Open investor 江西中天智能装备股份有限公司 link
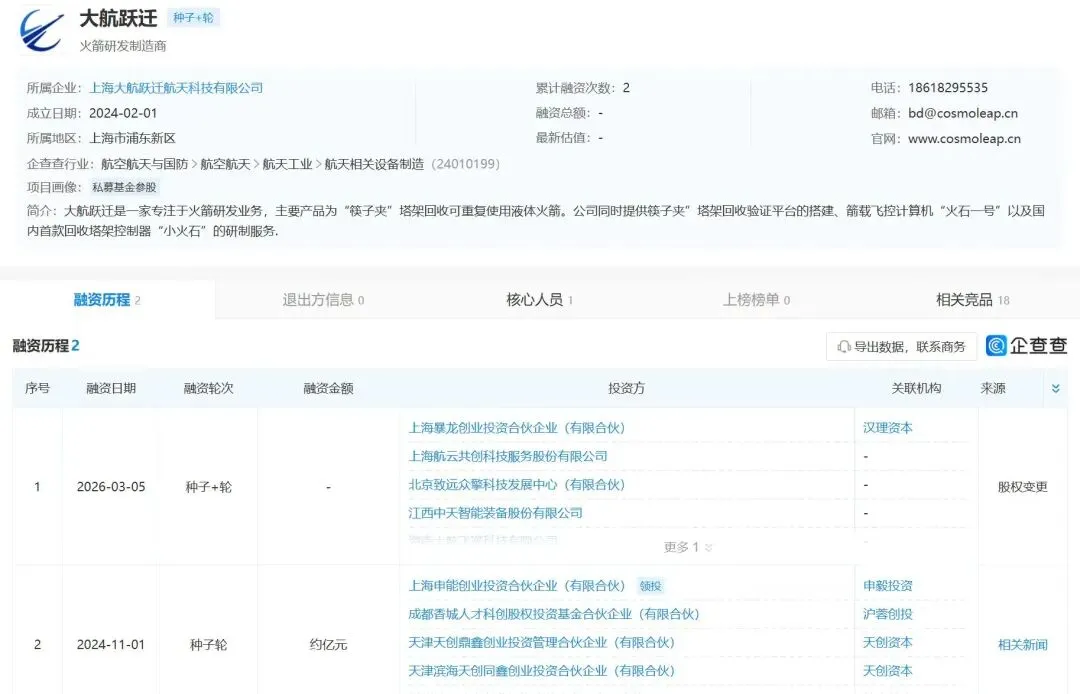 click(495, 512)
